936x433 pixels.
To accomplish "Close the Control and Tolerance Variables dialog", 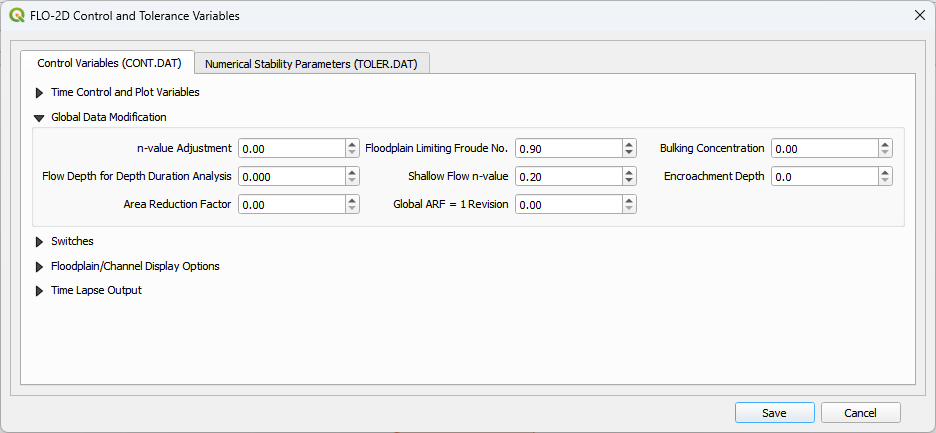I will pyautogui.click(x=919, y=16).
